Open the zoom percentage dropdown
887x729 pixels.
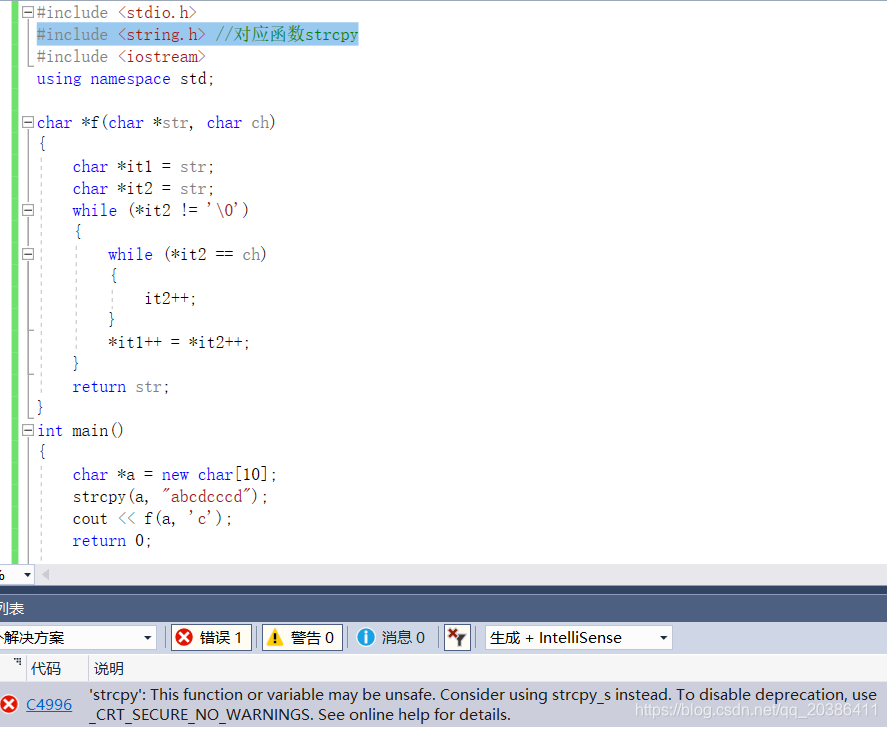point(27,575)
